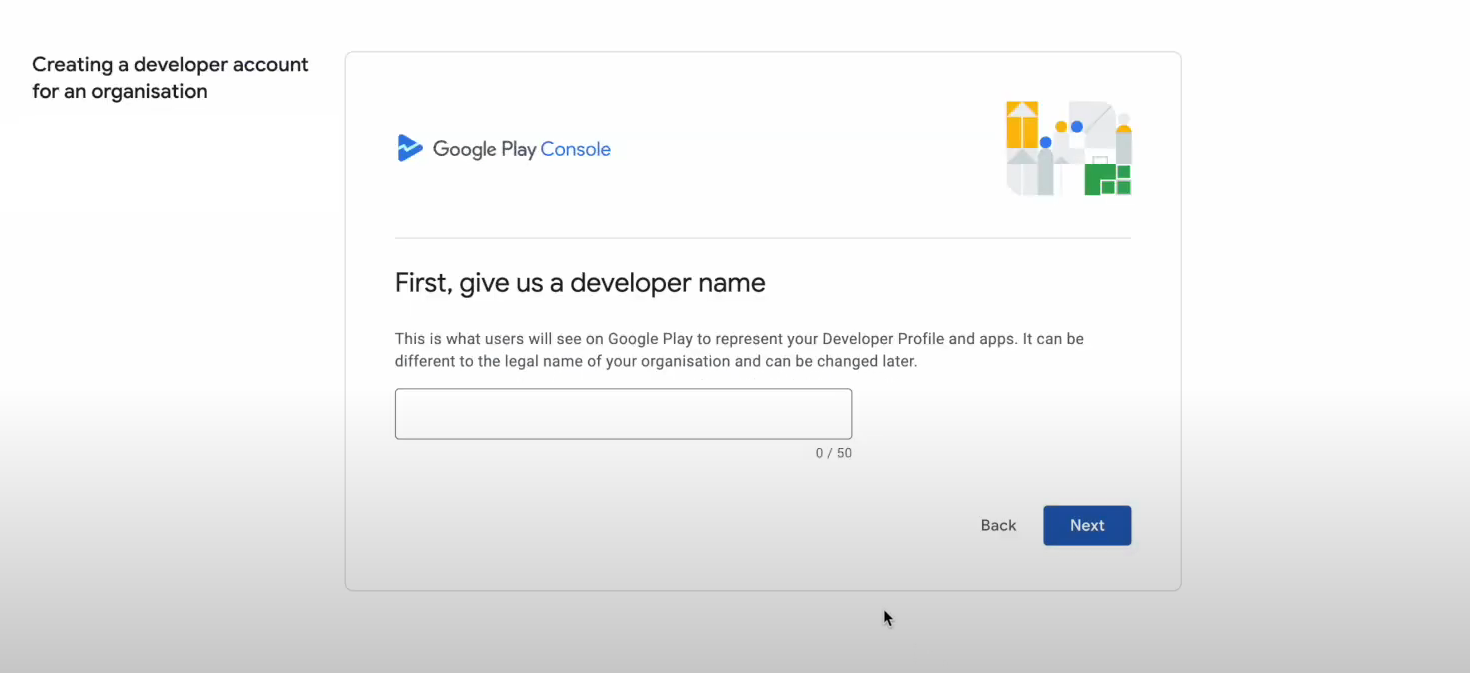This screenshot has width=1470, height=673.
Task: Click the Next button
Action: point(1087,525)
